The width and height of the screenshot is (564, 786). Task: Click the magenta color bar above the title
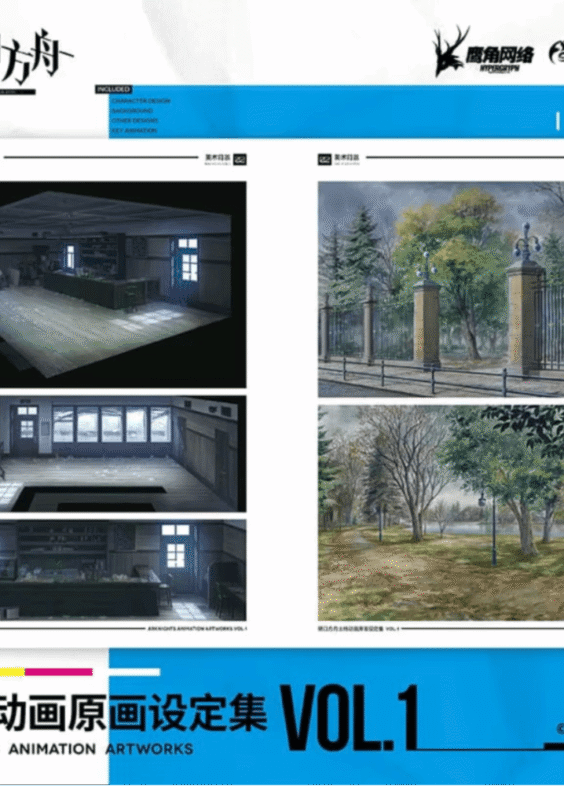click(x=59, y=672)
